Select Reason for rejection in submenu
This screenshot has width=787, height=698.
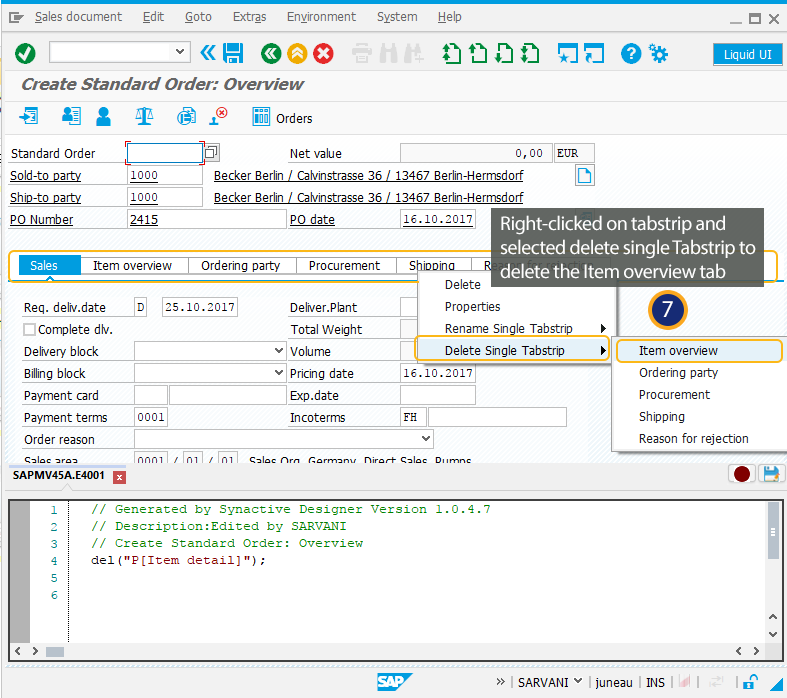694,439
